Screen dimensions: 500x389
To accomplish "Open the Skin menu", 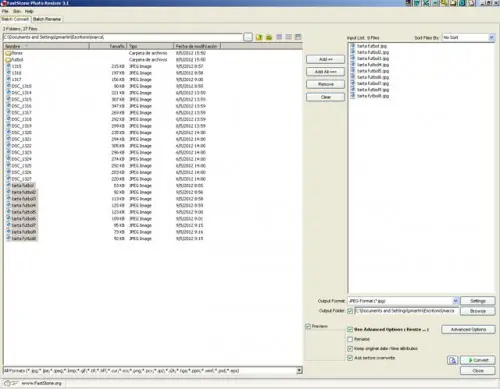I will point(17,11).
